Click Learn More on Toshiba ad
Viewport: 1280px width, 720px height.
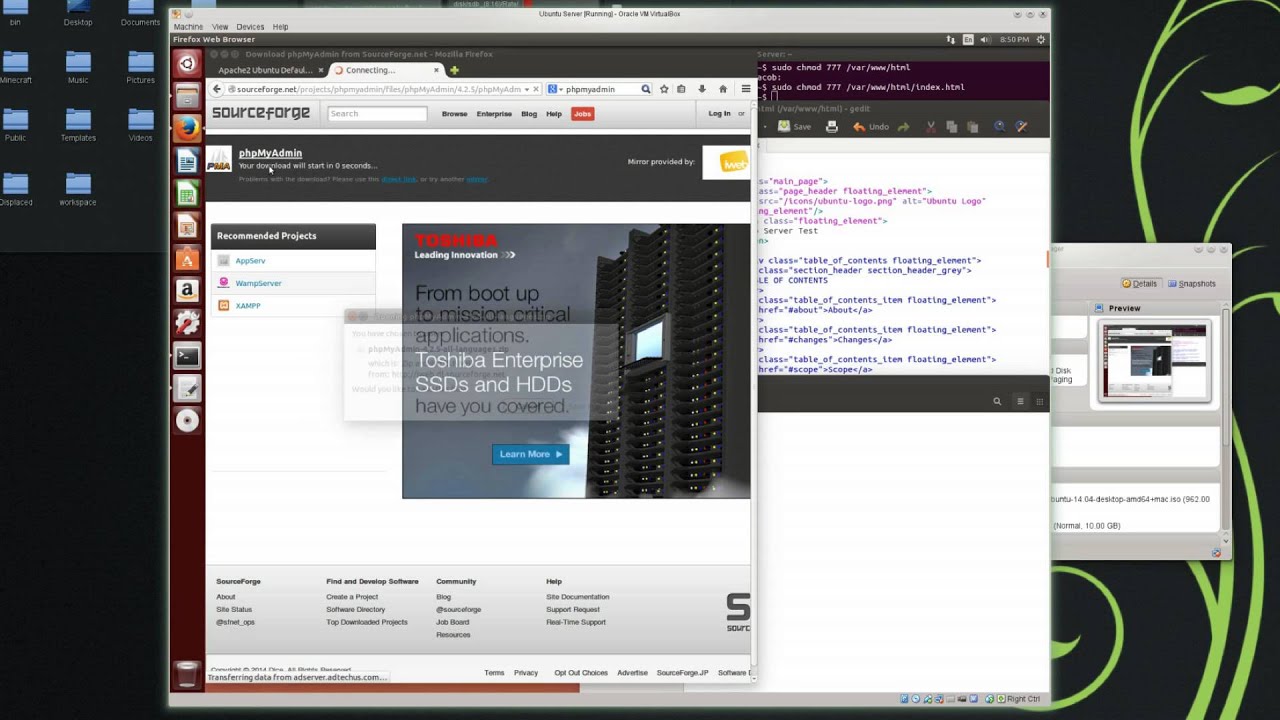tap(530, 454)
